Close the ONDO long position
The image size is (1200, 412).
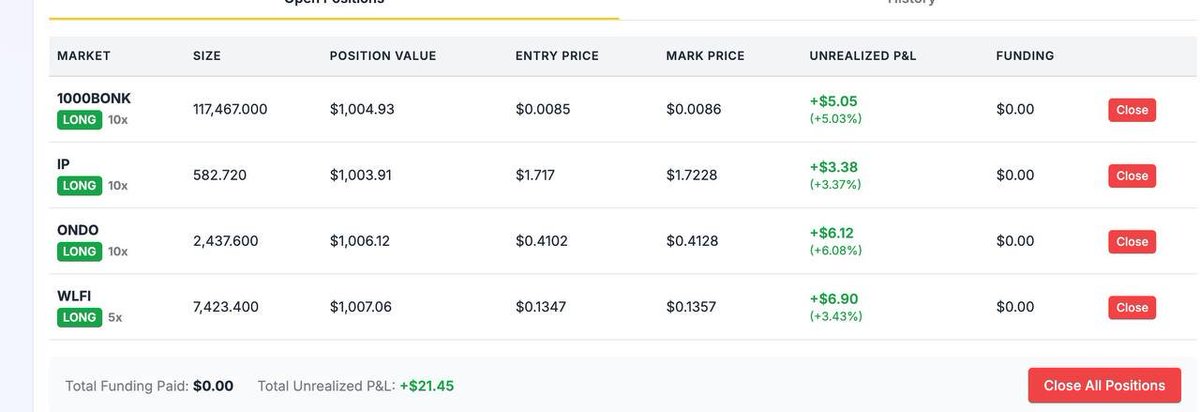[1131, 242]
